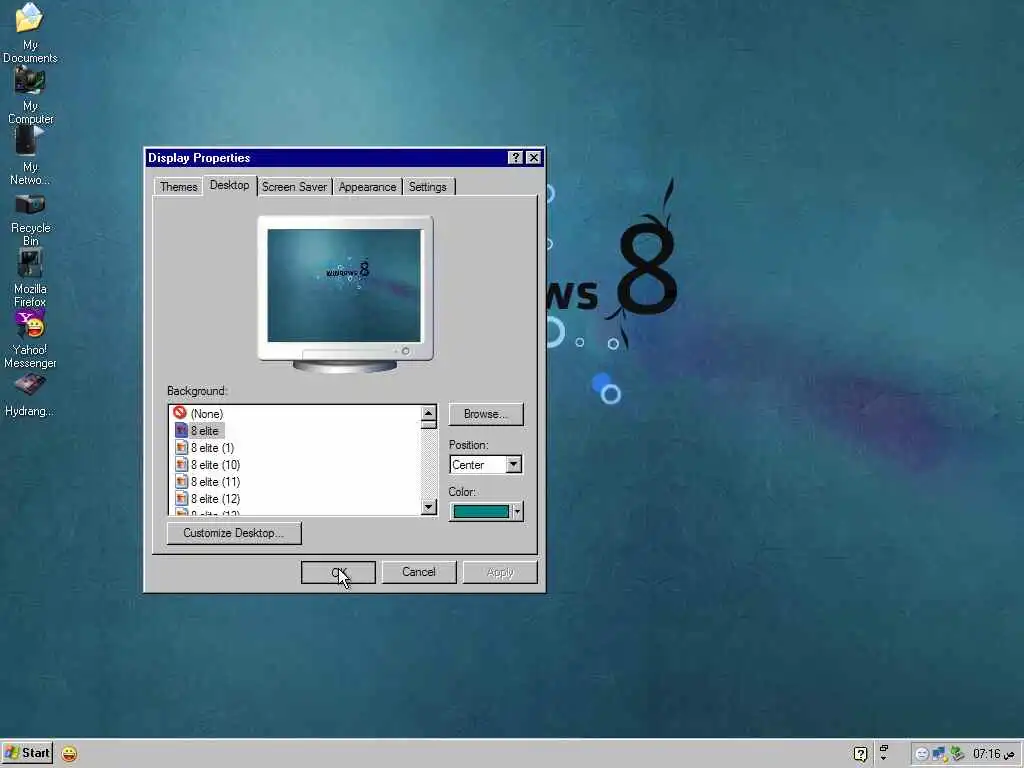Click the image icon beside 8 elite (10)
The height and width of the screenshot is (768, 1024).
[182, 464]
